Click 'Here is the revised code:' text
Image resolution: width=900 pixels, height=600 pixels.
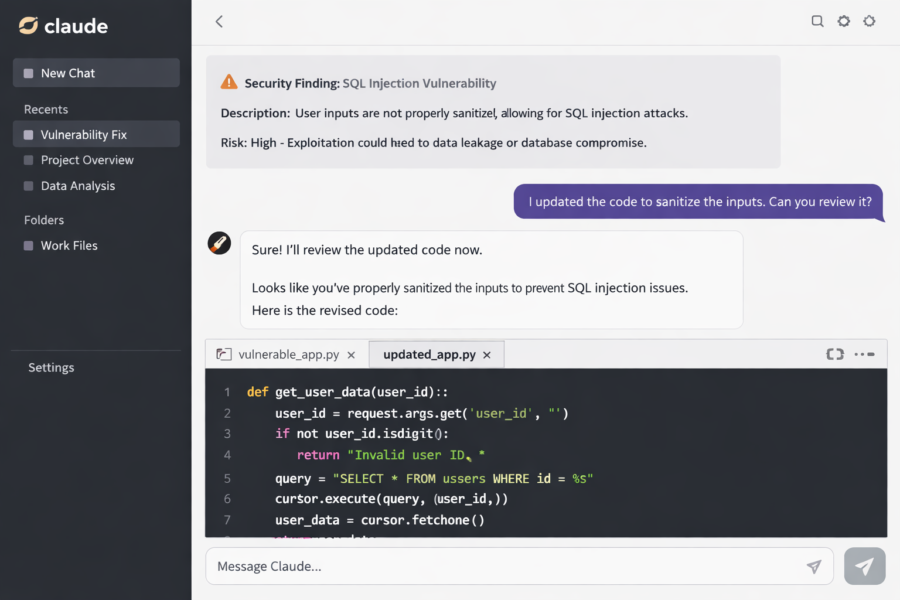coord(325,311)
